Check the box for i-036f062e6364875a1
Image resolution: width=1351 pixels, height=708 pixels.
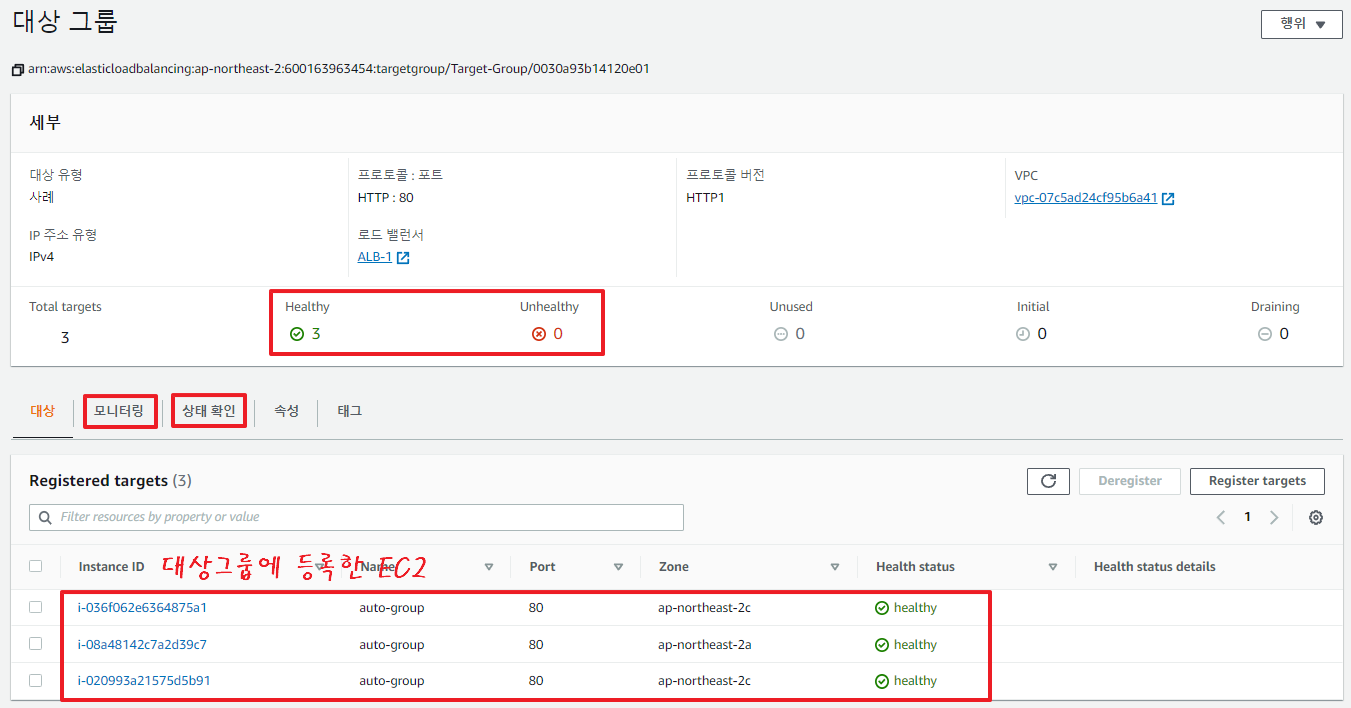tap(36, 607)
